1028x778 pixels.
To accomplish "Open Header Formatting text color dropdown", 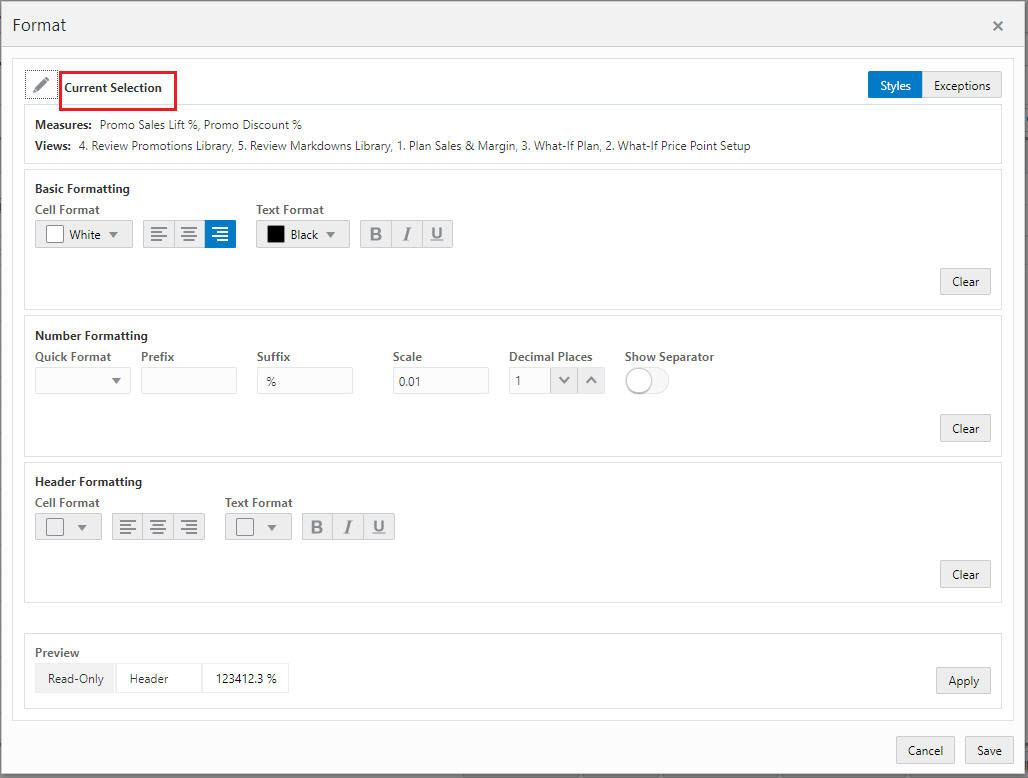I will coord(258,526).
